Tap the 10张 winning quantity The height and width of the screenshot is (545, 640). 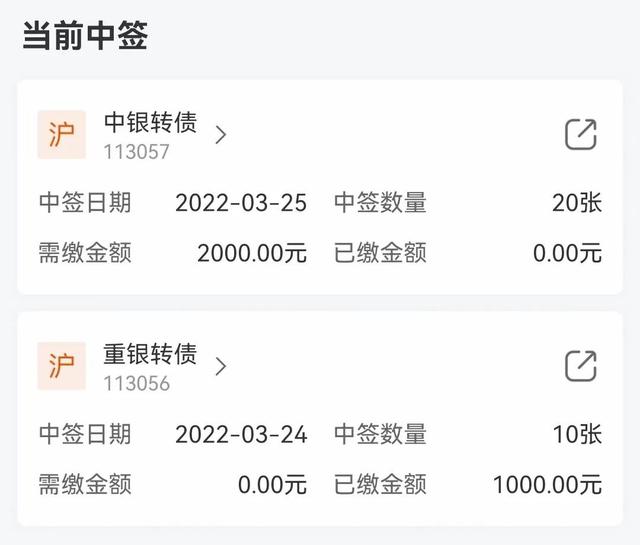click(x=577, y=434)
